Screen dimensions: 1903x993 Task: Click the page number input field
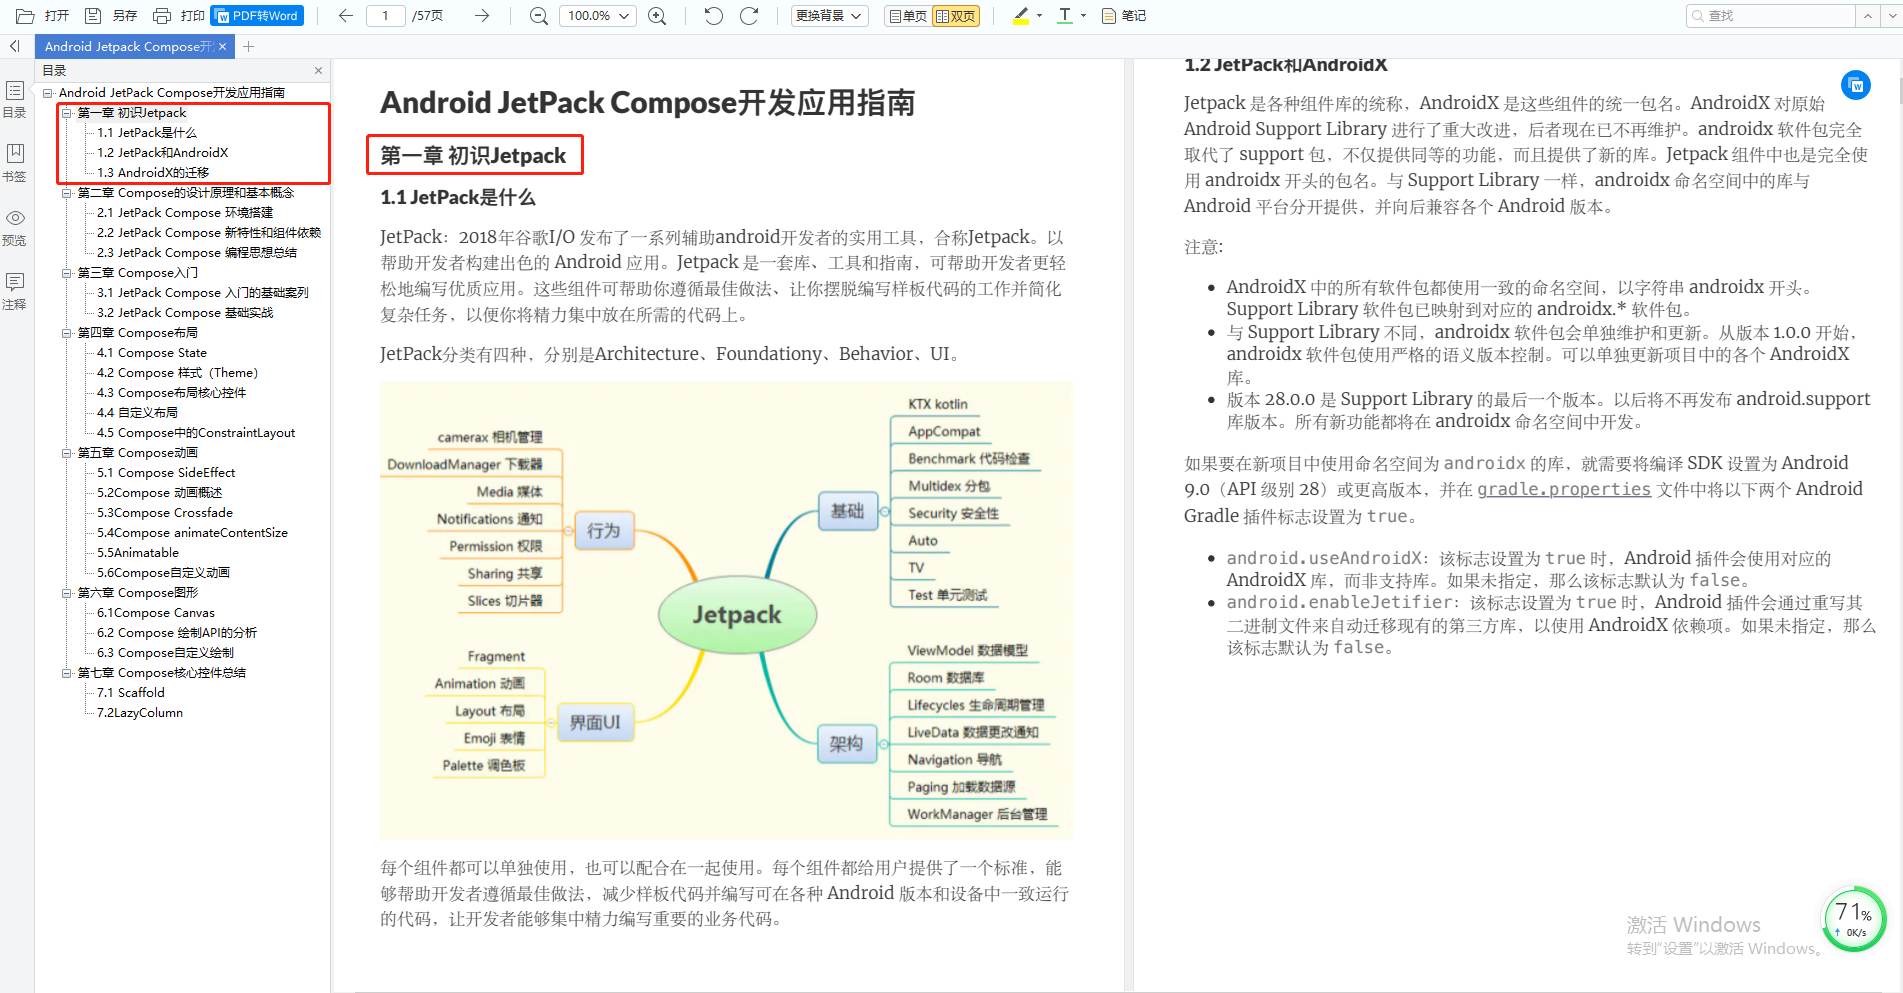[x=385, y=15]
